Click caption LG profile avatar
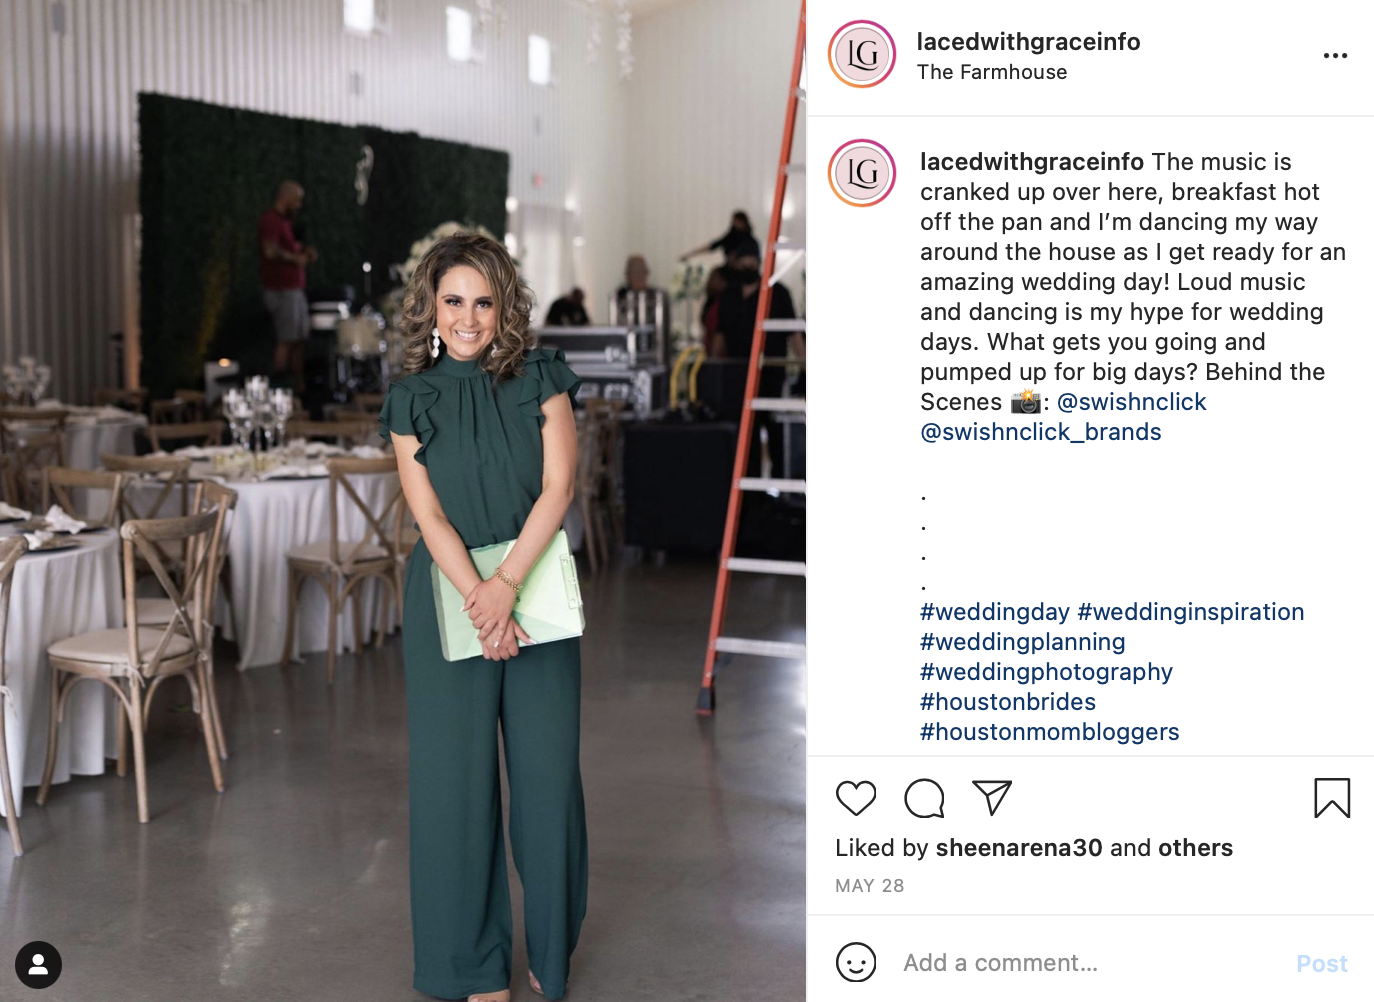1374x1002 pixels. click(x=862, y=173)
